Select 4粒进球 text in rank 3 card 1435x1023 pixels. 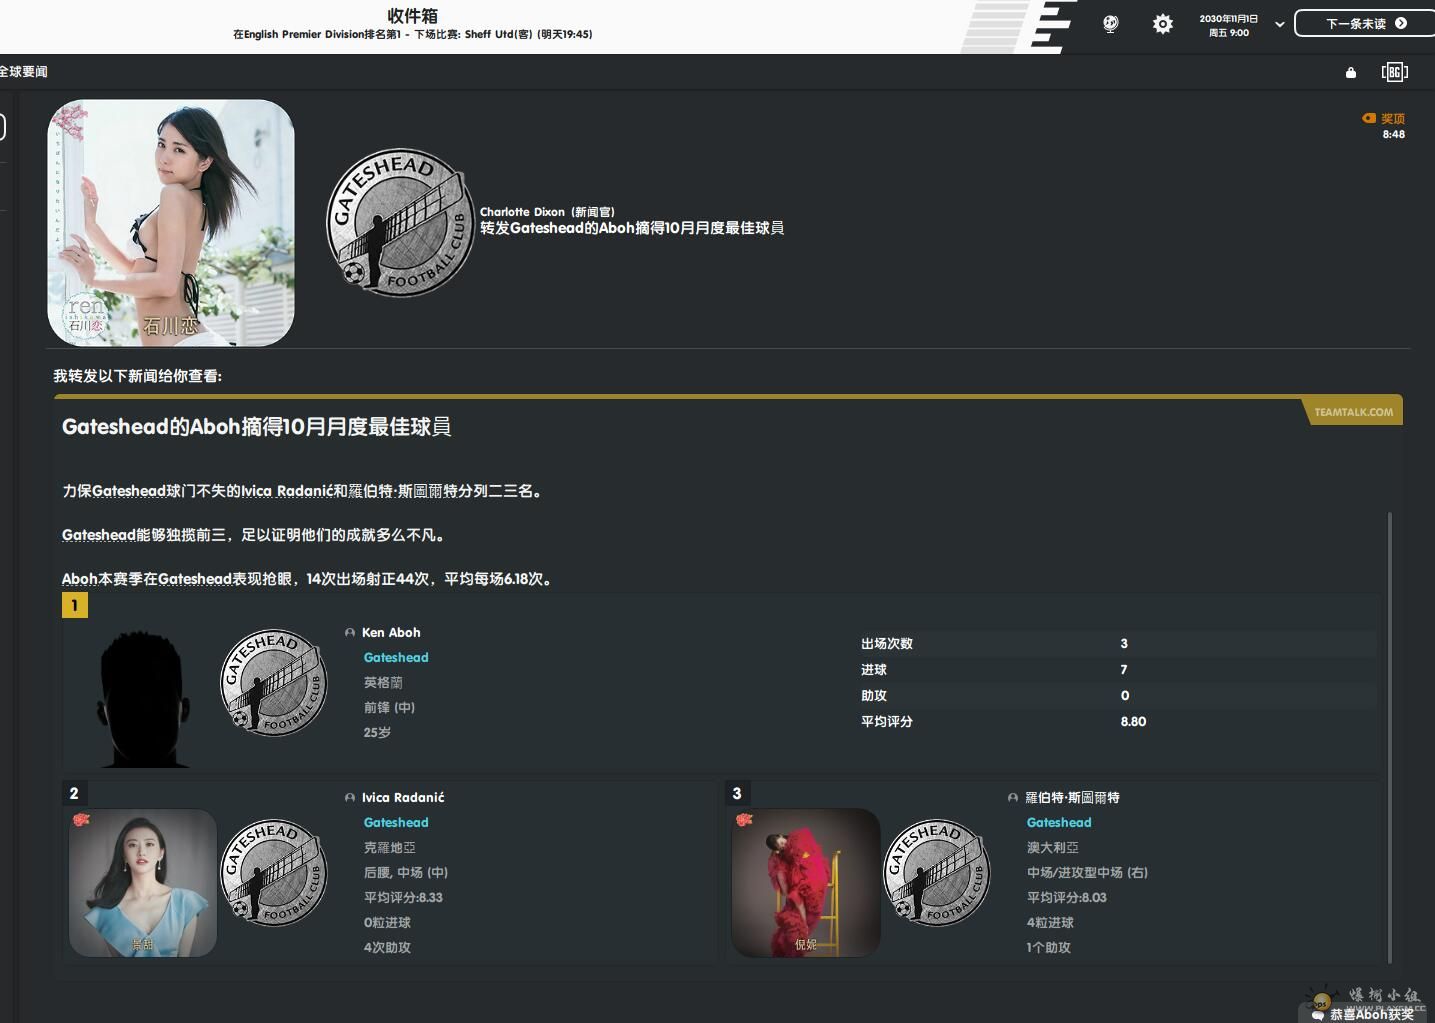pyautogui.click(x=1050, y=923)
